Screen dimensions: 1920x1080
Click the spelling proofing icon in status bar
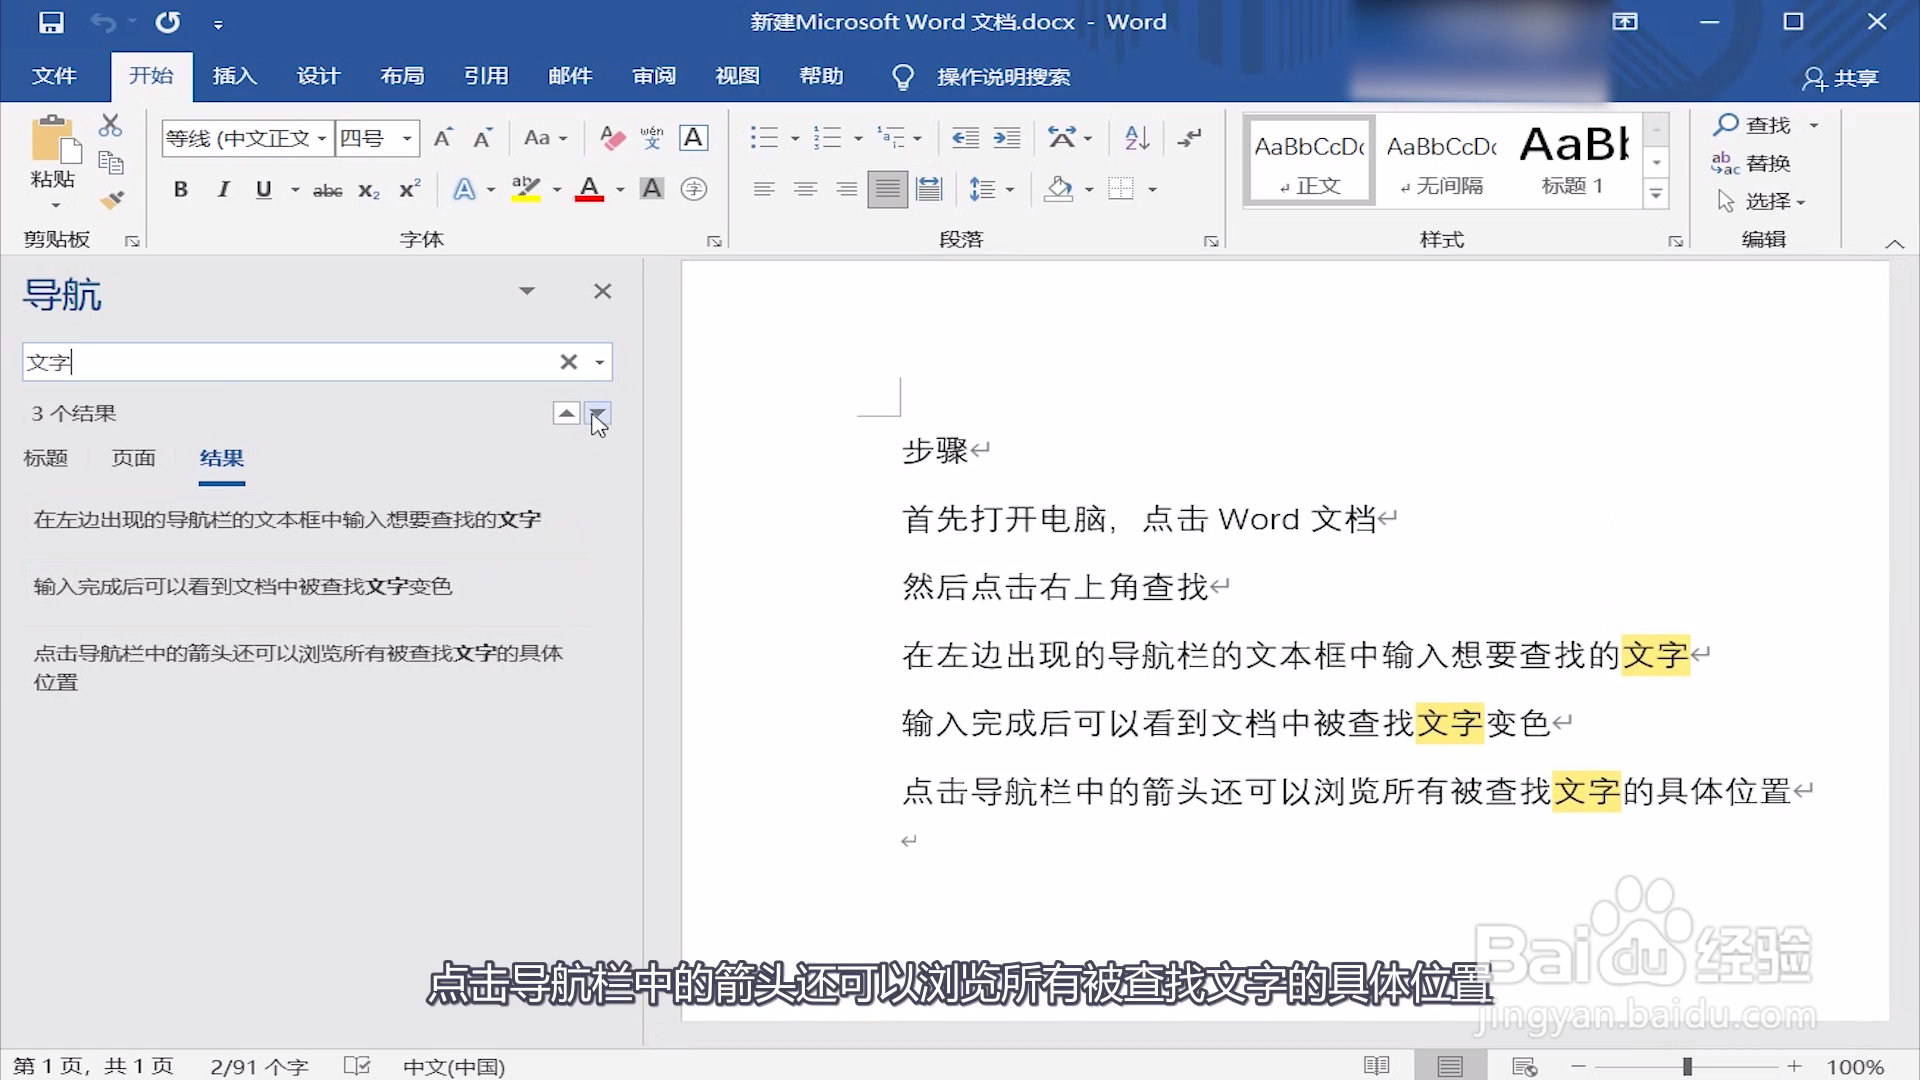(x=357, y=1066)
